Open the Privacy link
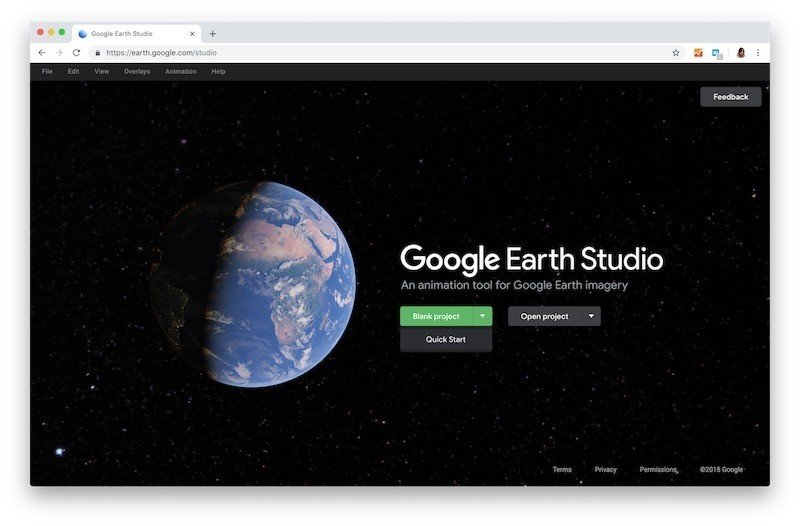 coord(606,469)
